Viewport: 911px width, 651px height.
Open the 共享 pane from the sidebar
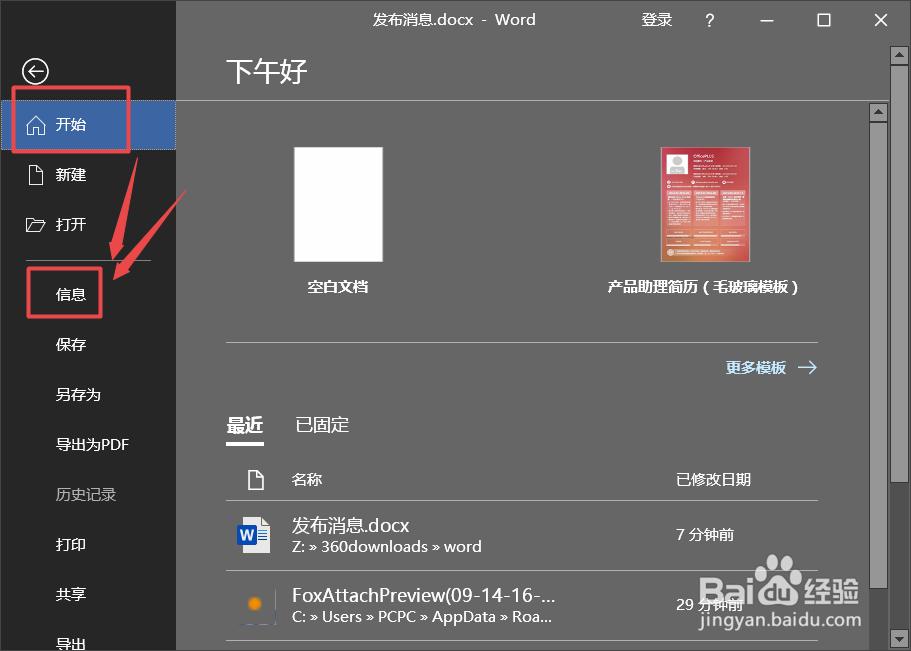point(70,594)
